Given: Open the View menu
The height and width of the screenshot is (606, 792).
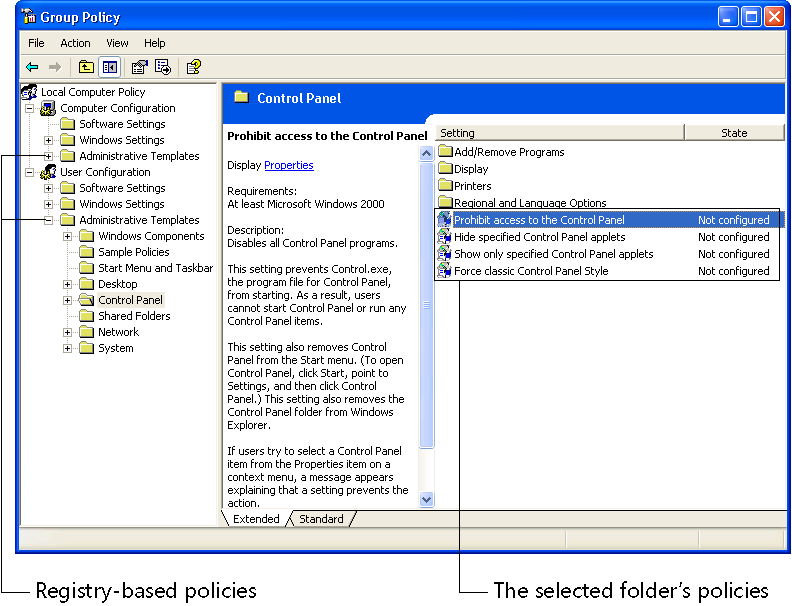Looking at the screenshot, I should [x=118, y=43].
